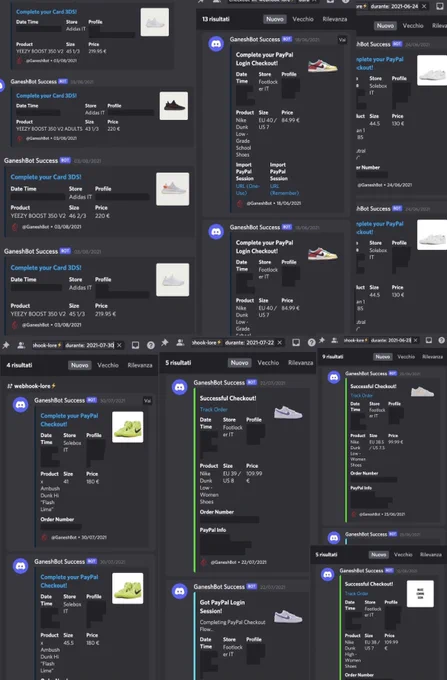The height and width of the screenshot is (680, 447).
Task: Open inbox icon in the 9 risultati panel
Action: click(428, 340)
